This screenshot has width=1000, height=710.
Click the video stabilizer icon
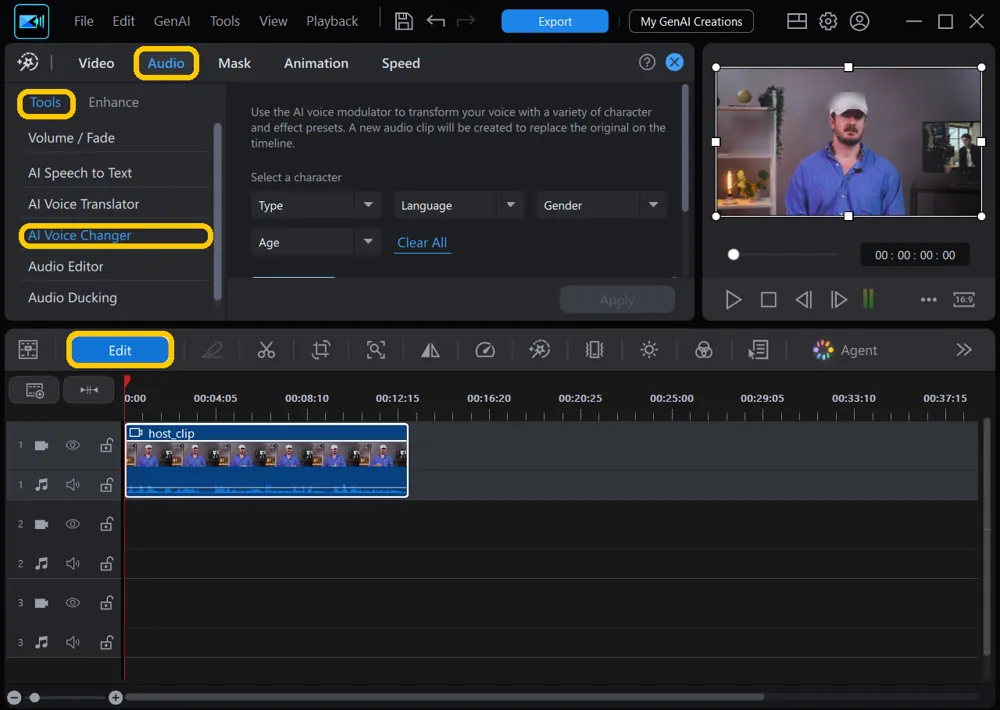[x=594, y=350]
